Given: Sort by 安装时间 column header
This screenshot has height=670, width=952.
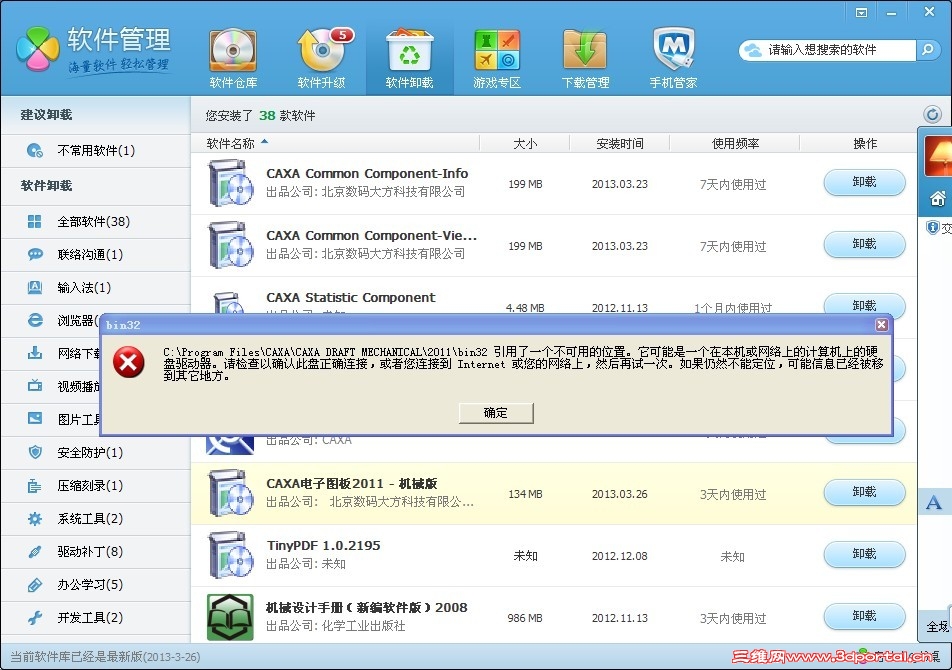Looking at the screenshot, I should 619,144.
